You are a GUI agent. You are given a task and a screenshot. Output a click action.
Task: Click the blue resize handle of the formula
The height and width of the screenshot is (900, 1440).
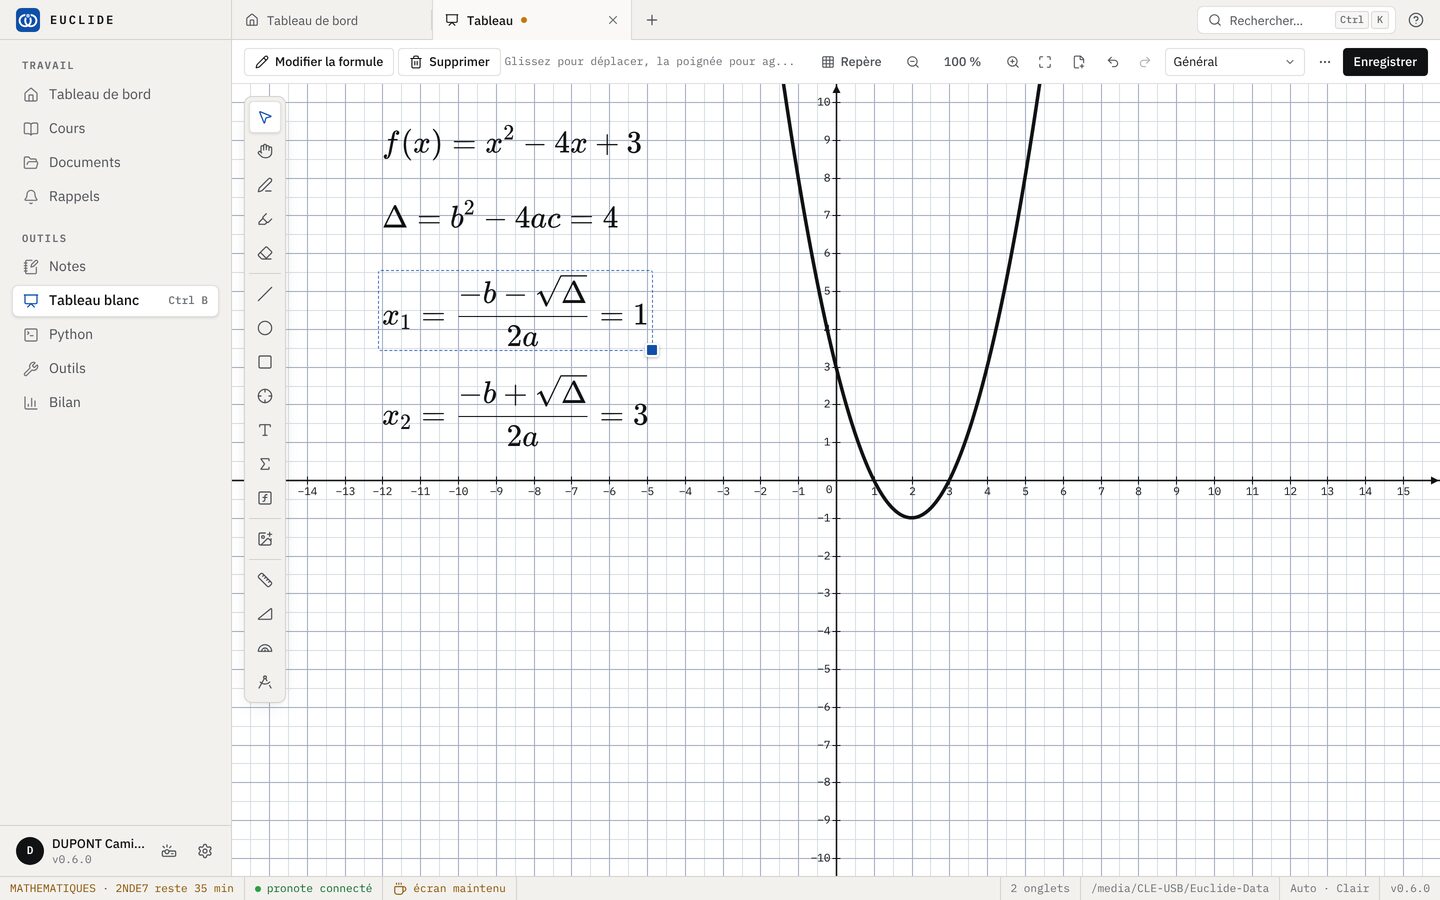[652, 350]
